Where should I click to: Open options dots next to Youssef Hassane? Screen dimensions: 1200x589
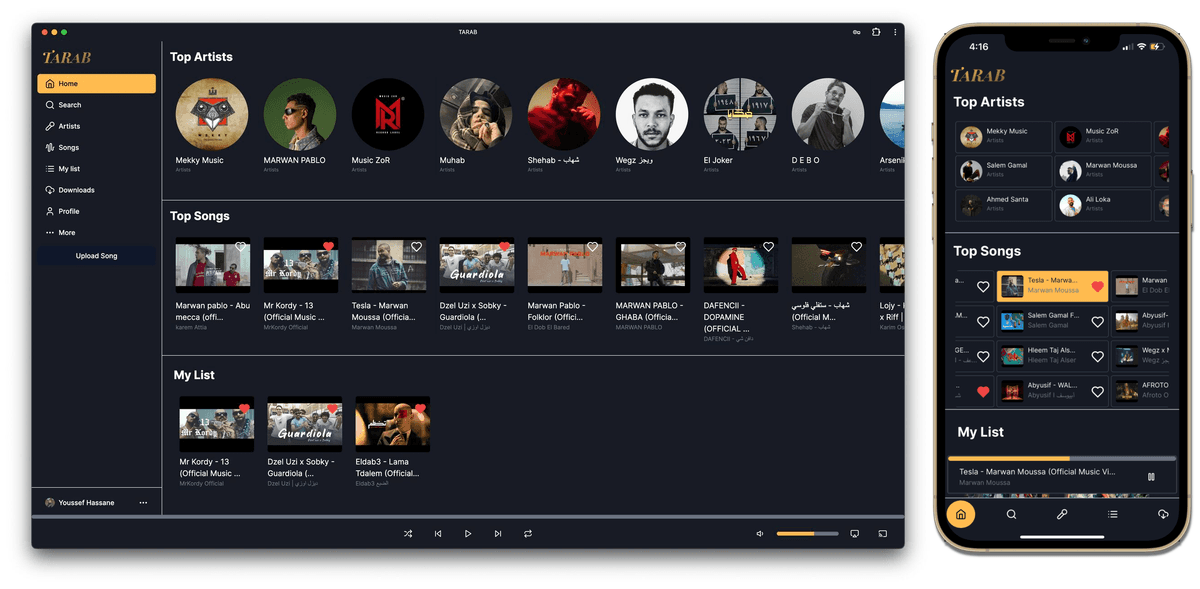click(143, 503)
